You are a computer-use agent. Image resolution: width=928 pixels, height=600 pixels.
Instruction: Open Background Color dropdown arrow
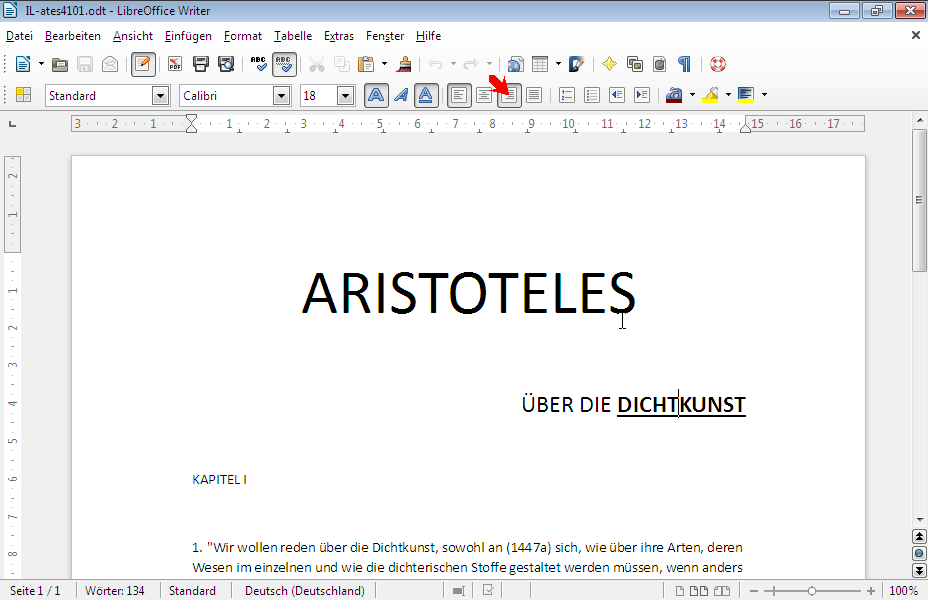pos(765,95)
